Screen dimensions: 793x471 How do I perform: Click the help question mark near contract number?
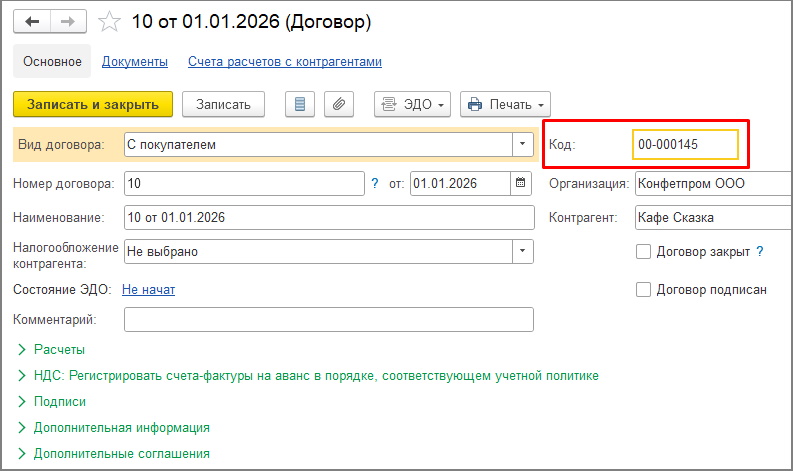375,183
